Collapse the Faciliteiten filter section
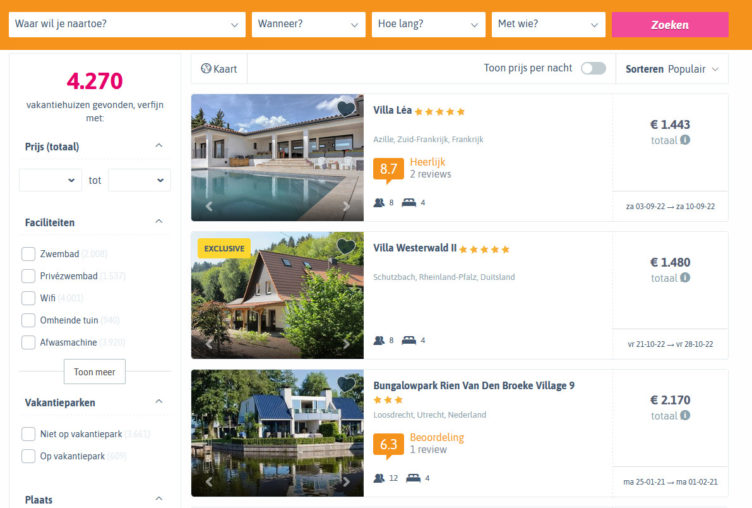 pyautogui.click(x=159, y=222)
